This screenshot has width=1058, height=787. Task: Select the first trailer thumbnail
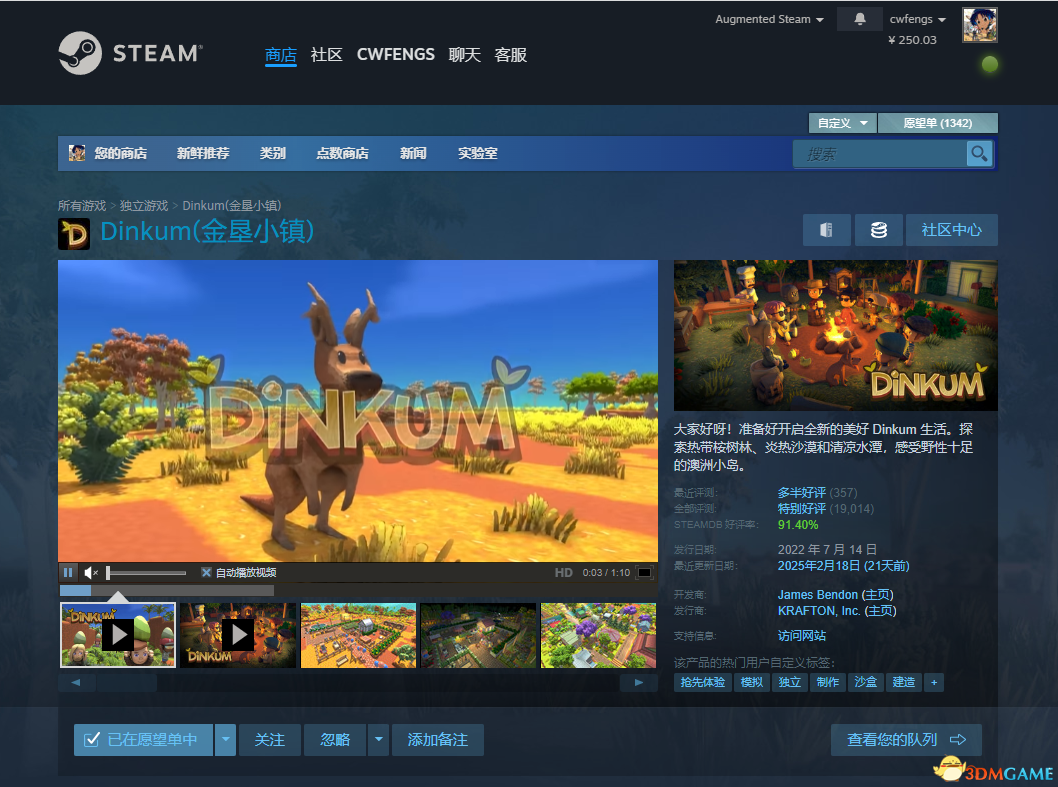(x=118, y=635)
